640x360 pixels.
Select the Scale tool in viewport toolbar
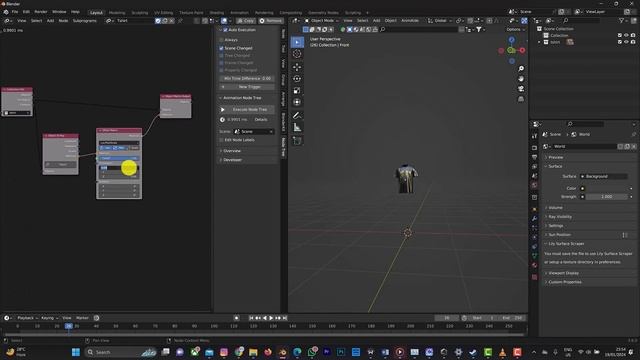297,90
